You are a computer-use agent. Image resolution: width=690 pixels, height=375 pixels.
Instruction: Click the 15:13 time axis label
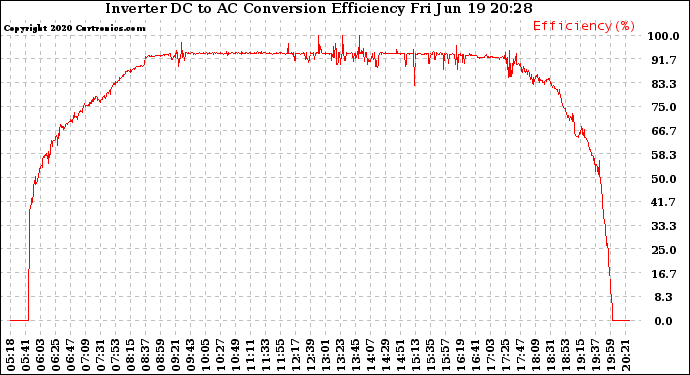point(416,355)
